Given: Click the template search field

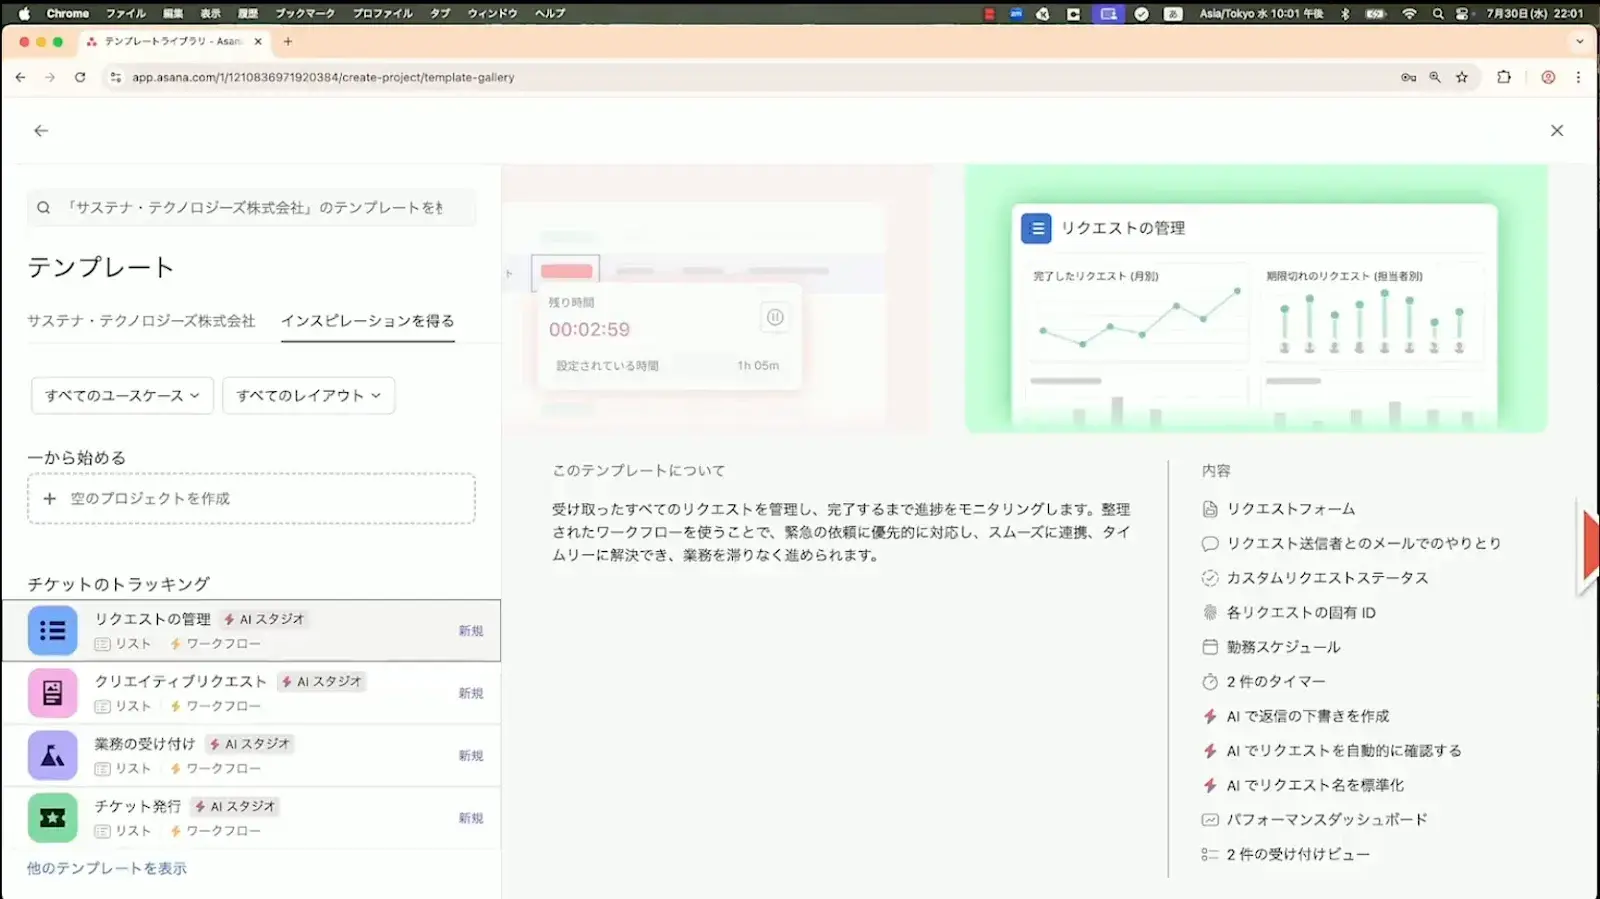Looking at the screenshot, I should (252, 208).
